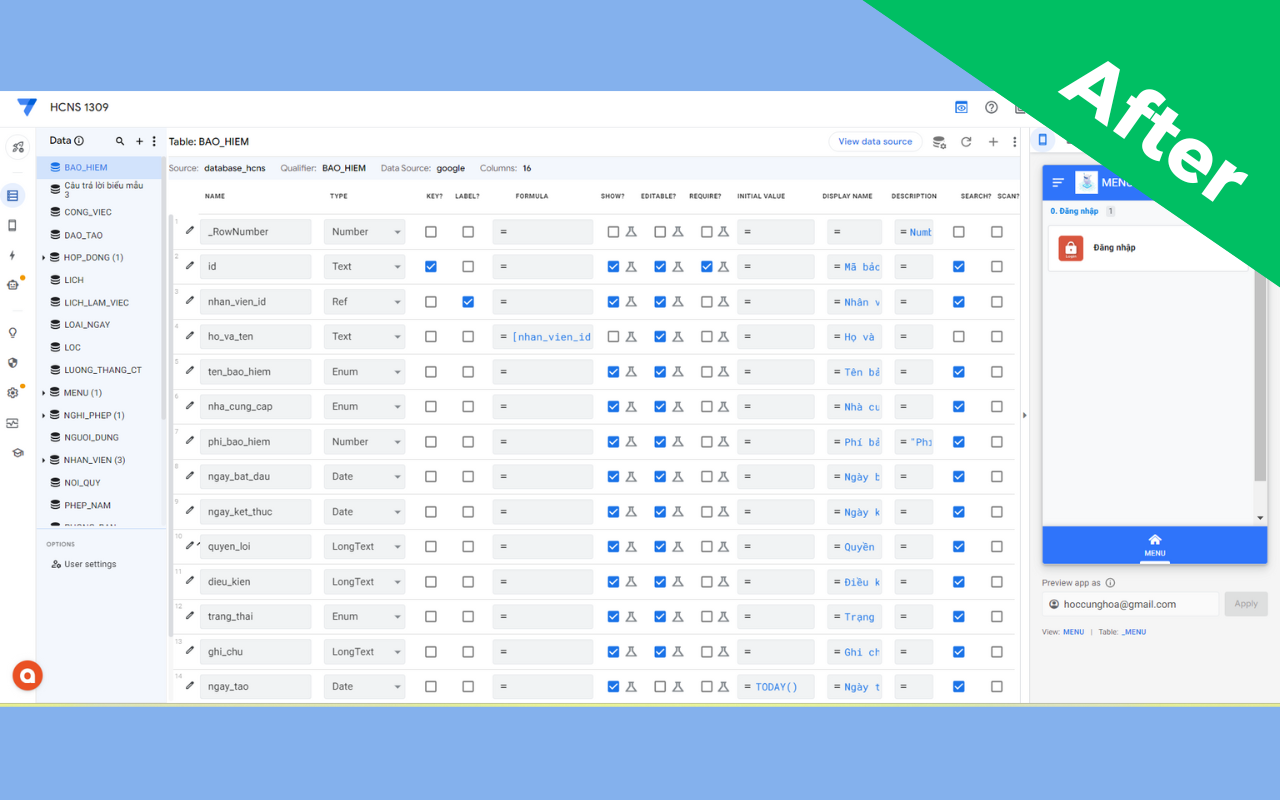Open the Security section (shield icon)
Image resolution: width=1280 pixels, height=800 pixels.
click(17, 362)
